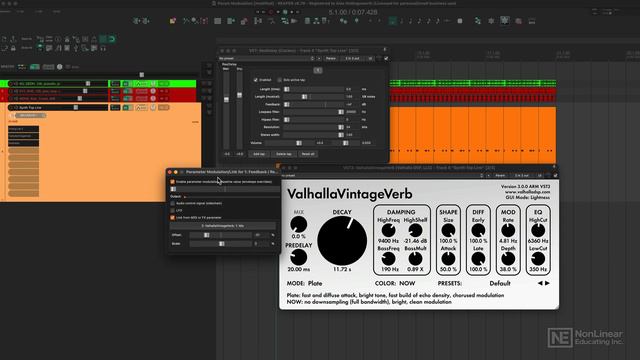Screen dimensions: 640x360
Task: Click Add tap button in ReaDelay
Action: [259, 154]
